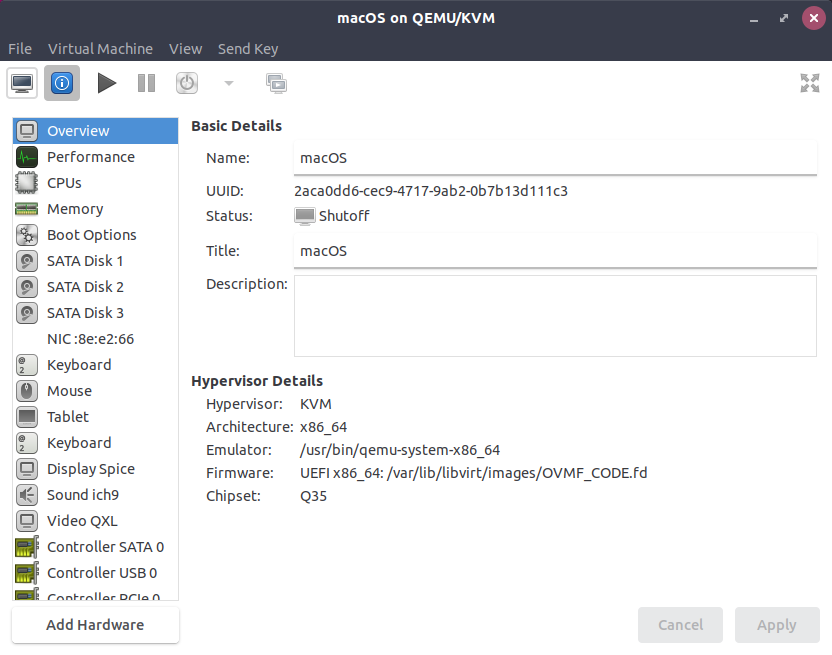The image size is (832, 655).
Task: Click the Cancel button
Action: pos(680,625)
